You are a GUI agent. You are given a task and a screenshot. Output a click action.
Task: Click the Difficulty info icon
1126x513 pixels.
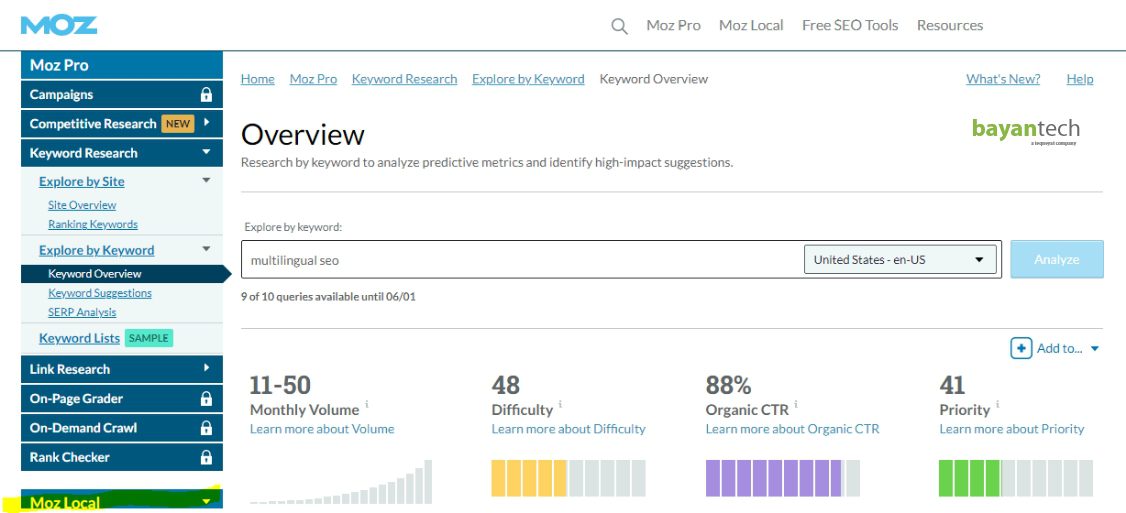pyautogui.click(x=560, y=405)
